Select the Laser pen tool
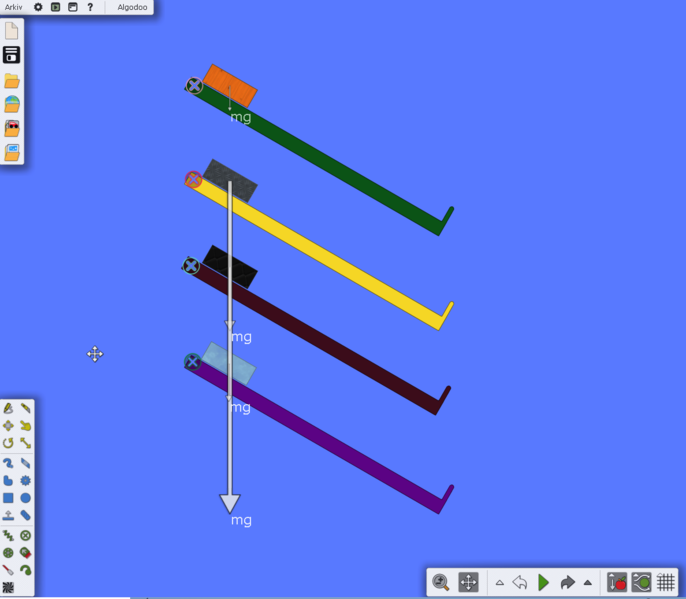 pyautogui.click(x=8, y=570)
